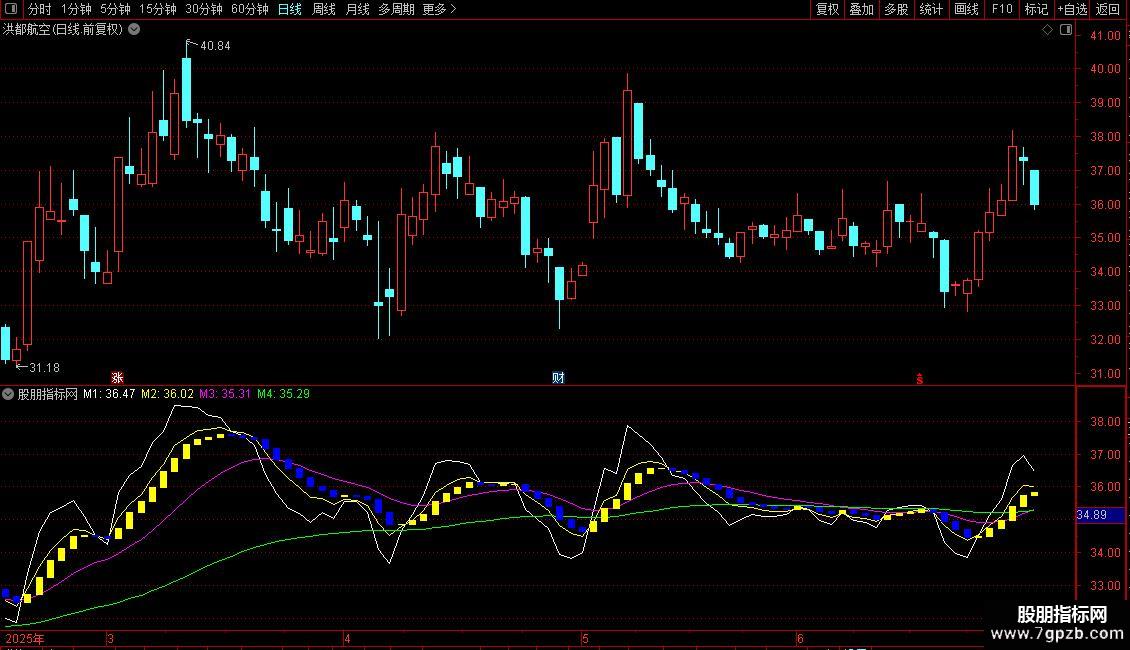The width and height of the screenshot is (1130, 650).
Task: Click the 复权 adjustment button
Action: [827, 9]
